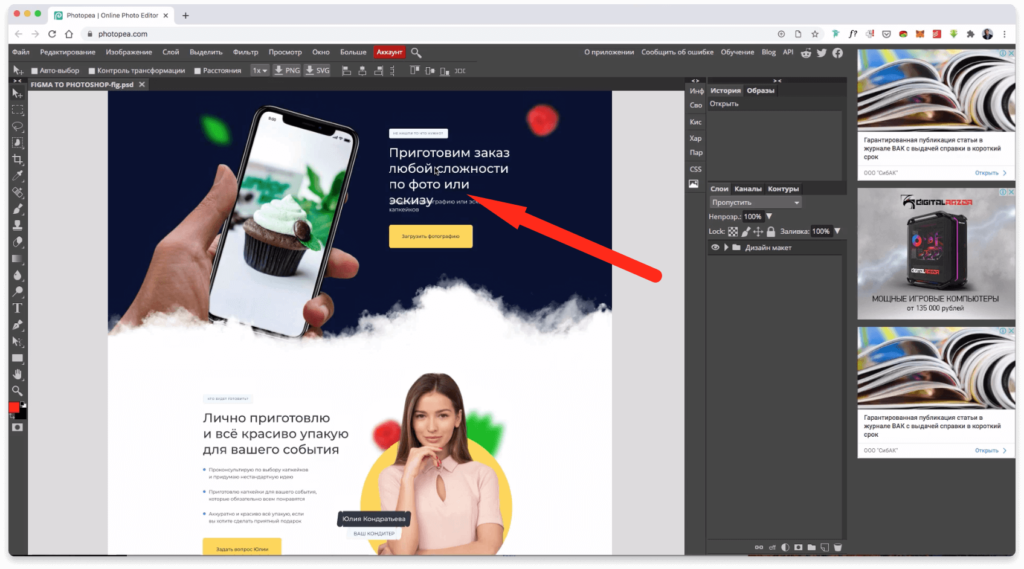The width and height of the screenshot is (1024, 569).
Task: Expand the Дизайн макет folder
Action: (x=726, y=247)
